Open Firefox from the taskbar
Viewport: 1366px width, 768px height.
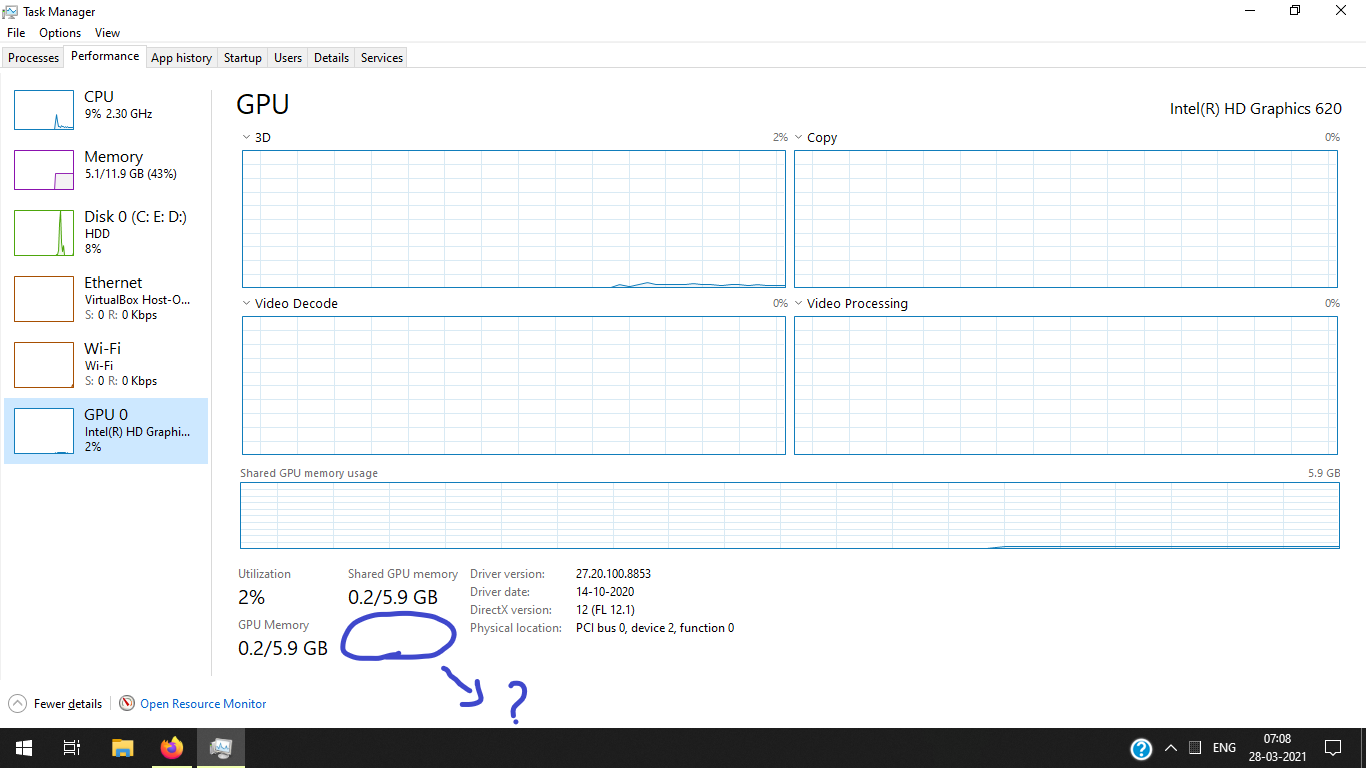[x=171, y=747]
